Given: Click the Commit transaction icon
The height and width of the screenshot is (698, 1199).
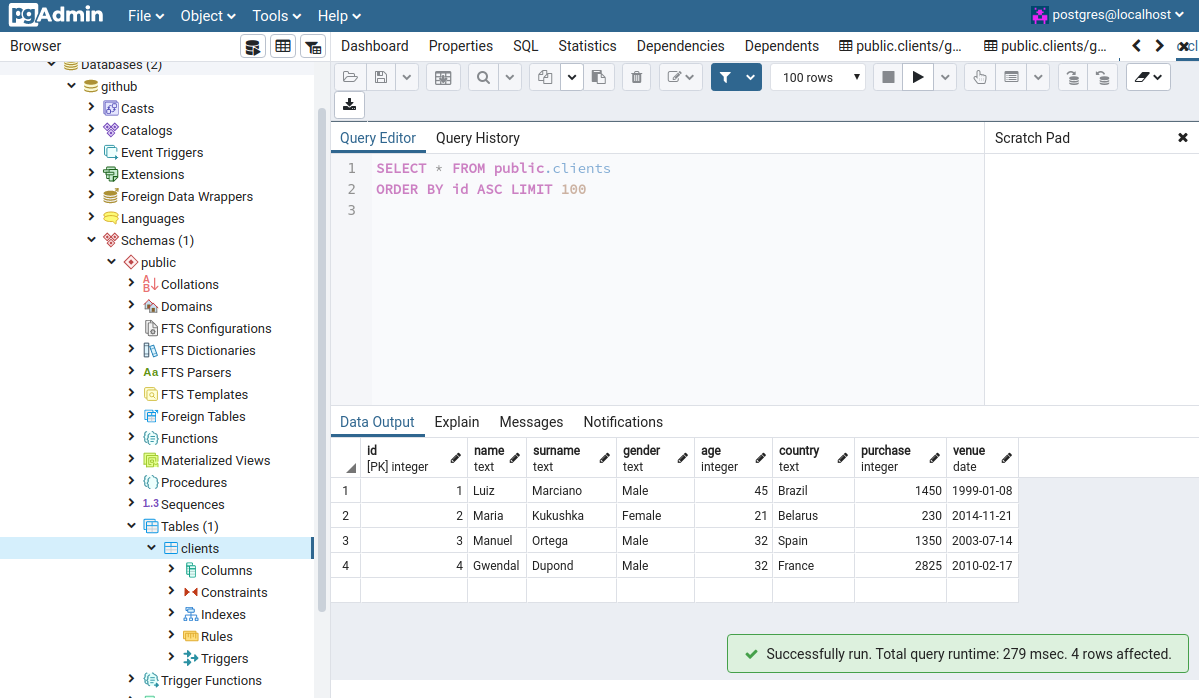Looking at the screenshot, I should [x=1073, y=77].
